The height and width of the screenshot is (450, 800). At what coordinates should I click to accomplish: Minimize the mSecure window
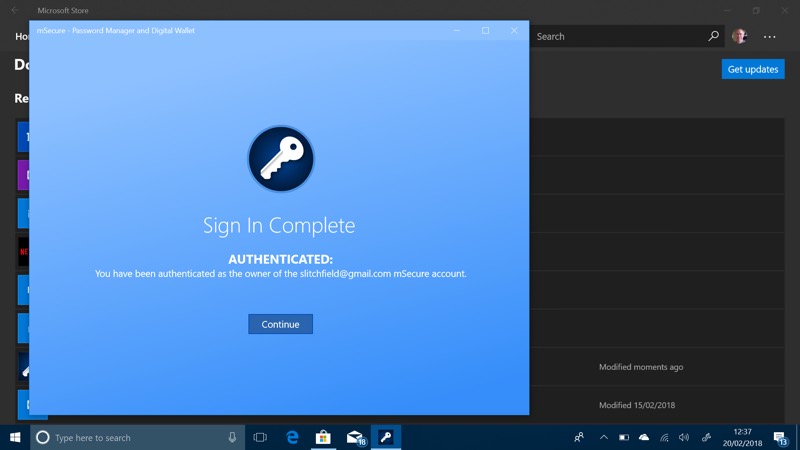point(457,31)
